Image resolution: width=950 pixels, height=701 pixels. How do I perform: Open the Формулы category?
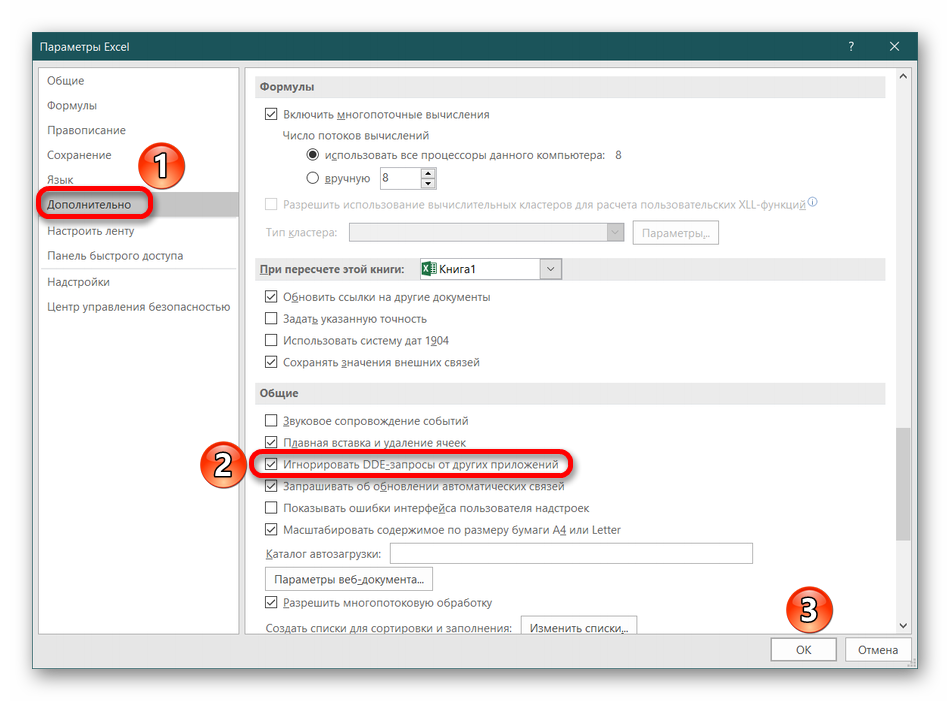[x=72, y=105]
